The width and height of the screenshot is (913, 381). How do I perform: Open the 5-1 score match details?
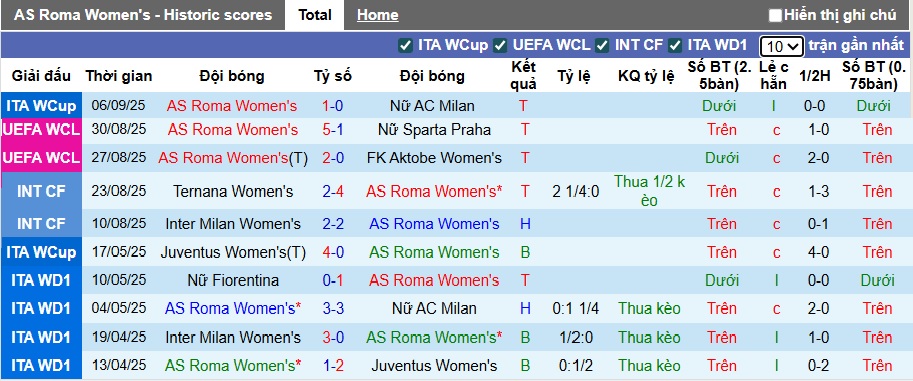coord(332,129)
